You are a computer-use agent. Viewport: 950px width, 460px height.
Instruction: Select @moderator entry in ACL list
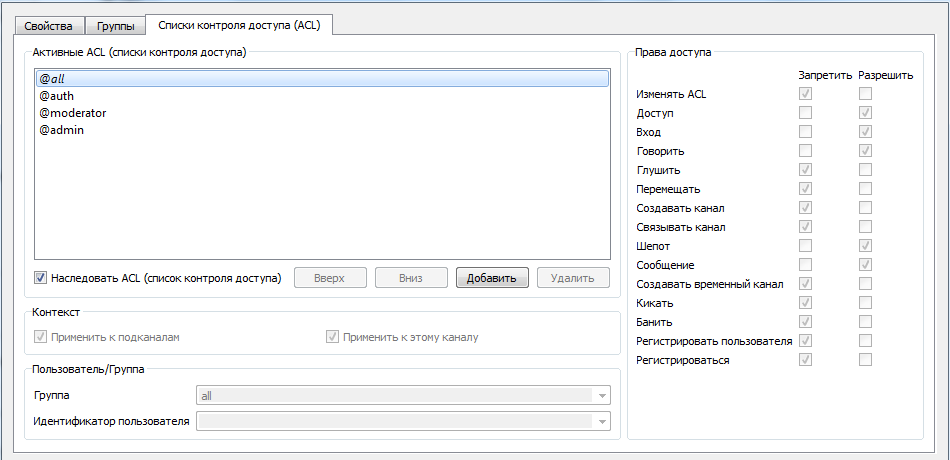pyautogui.click(x=72, y=113)
